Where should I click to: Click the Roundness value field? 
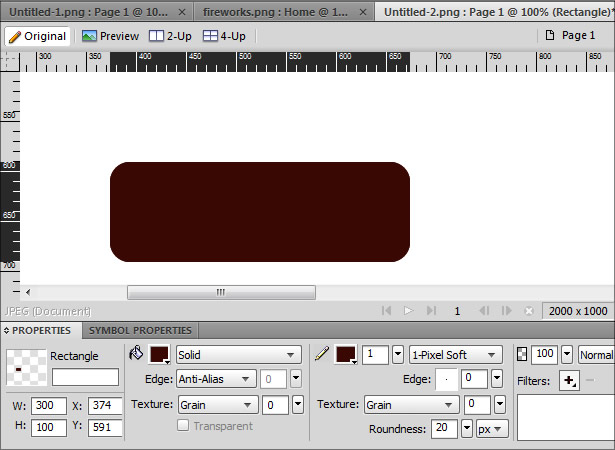(444, 428)
